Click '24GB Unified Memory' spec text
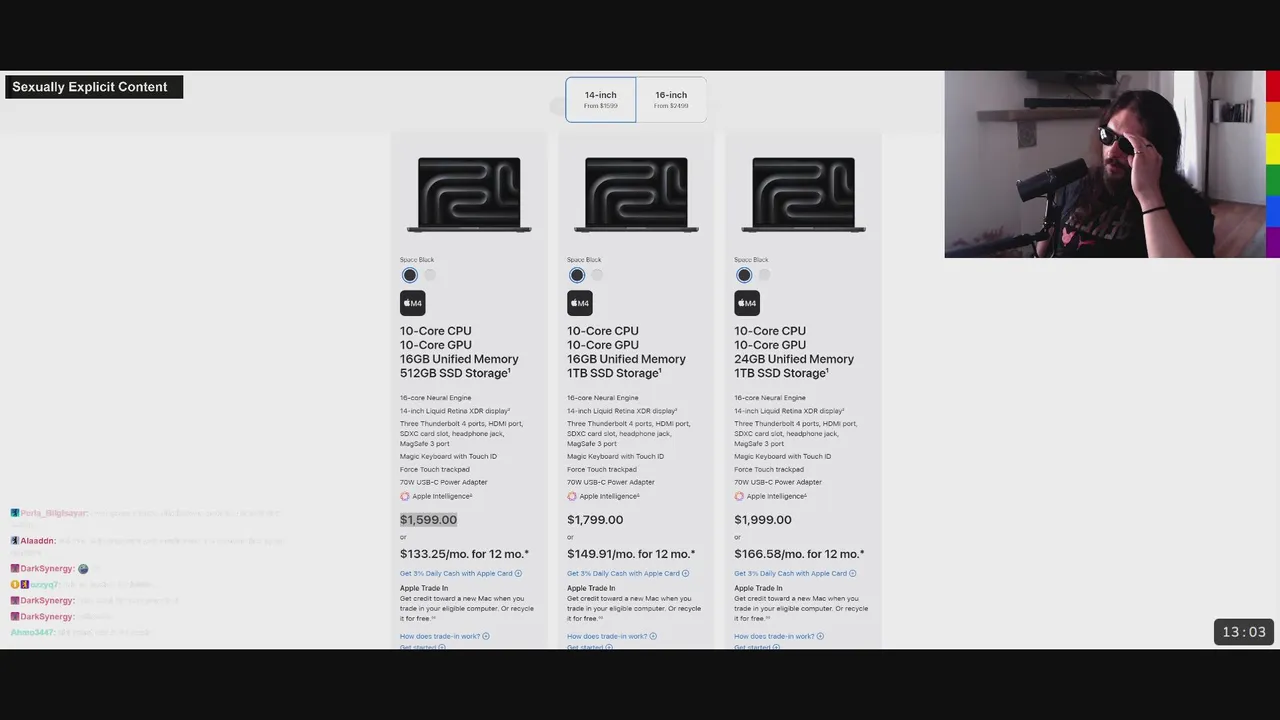The width and height of the screenshot is (1280, 720). (x=794, y=359)
